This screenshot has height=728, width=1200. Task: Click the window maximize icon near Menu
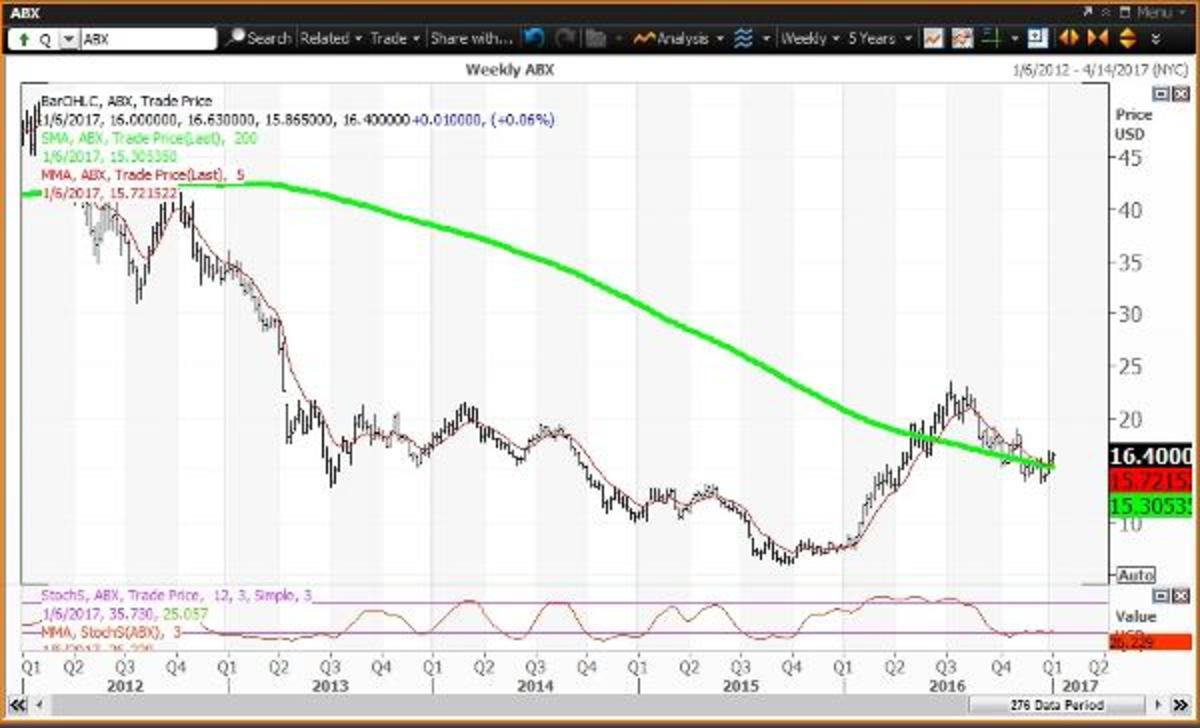click(x=1123, y=12)
